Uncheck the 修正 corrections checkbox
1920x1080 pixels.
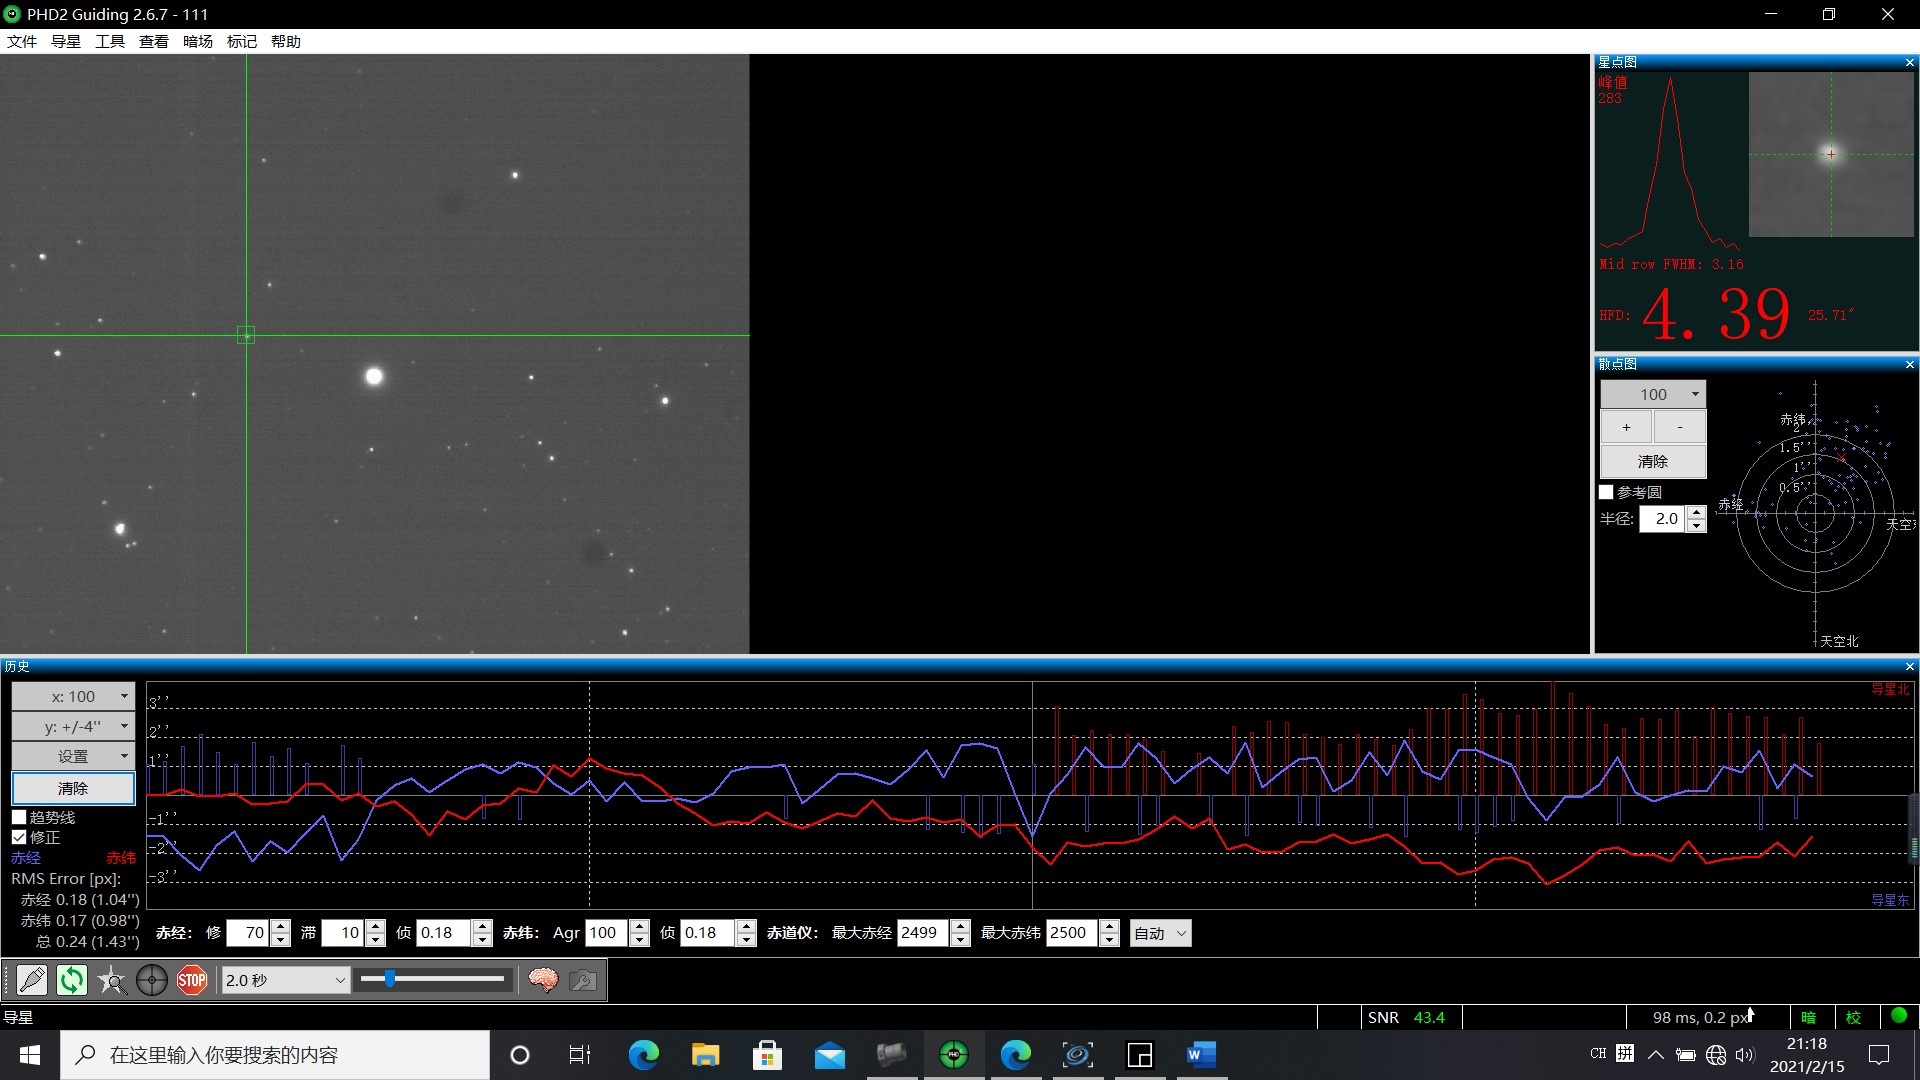point(19,837)
